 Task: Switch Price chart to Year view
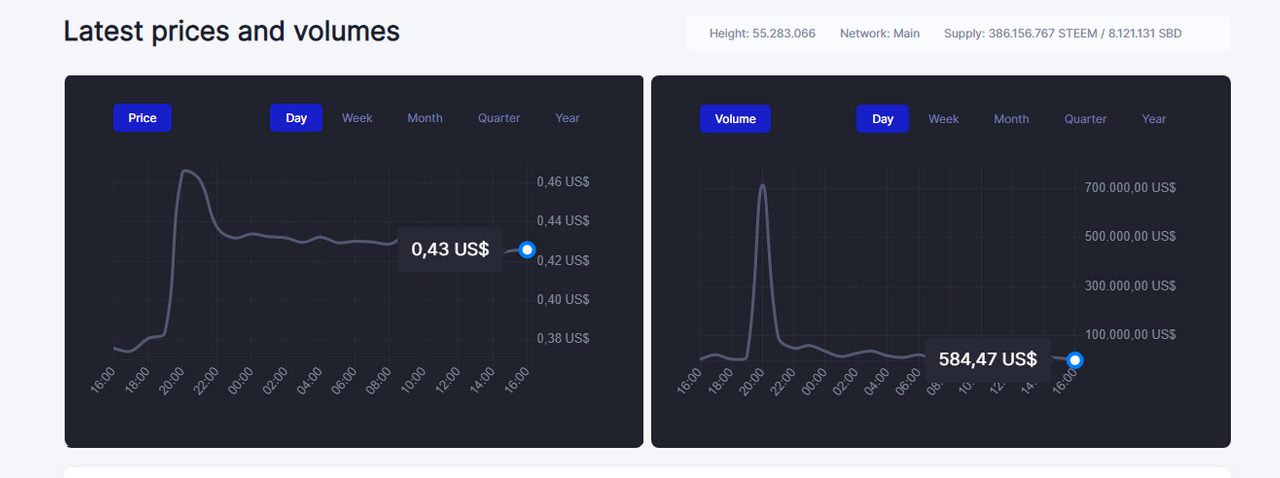point(567,118)
